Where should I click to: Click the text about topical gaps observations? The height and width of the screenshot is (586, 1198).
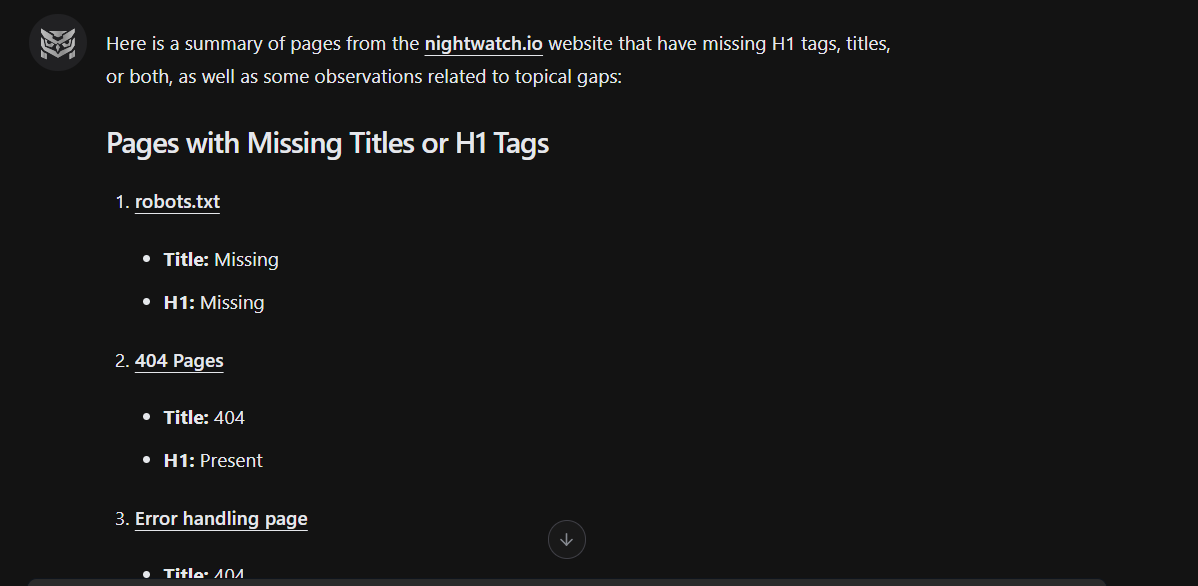point(400,76)
